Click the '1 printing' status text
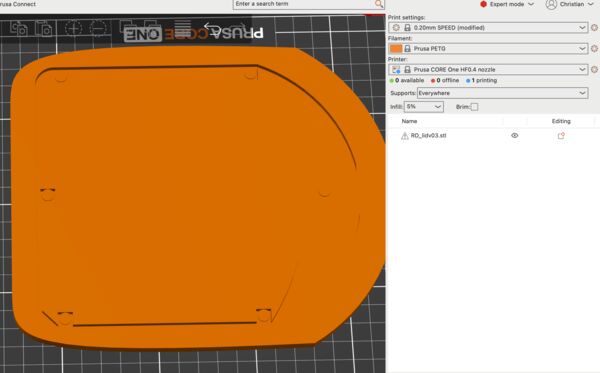 [x=484, y=80]
